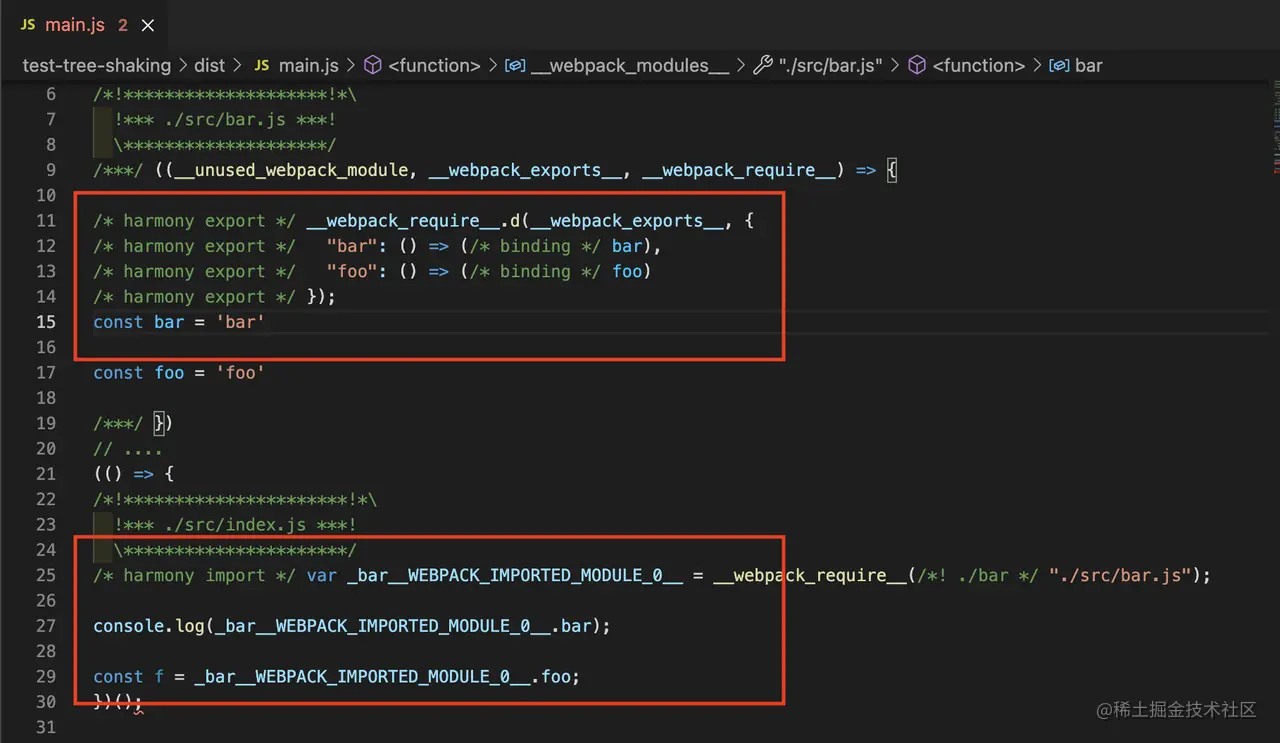Click the 'foo' string on line 17
The width and height of the screenshot is (1280, 743).
(x=241, y=373)
